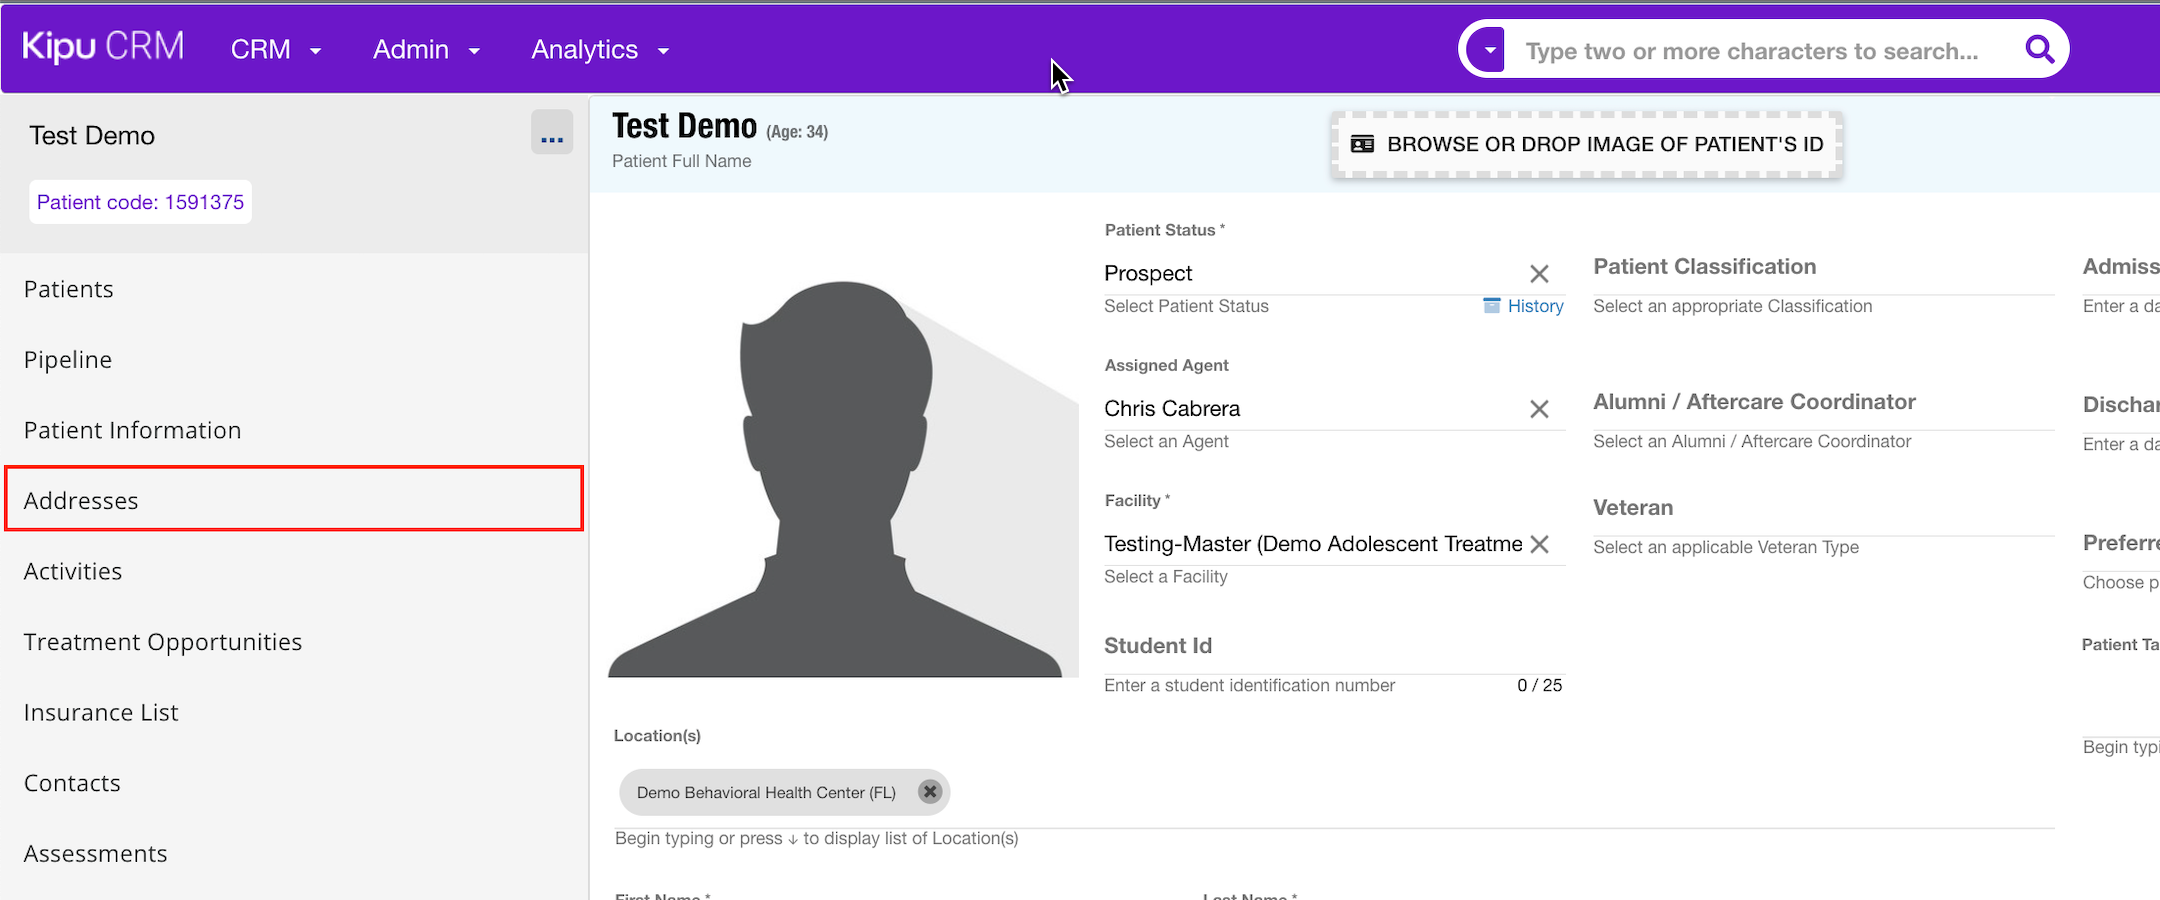Screen dimensions: 2160x900
Task: Click the ID card icon in upload button
Action: click(x=1362, y=144)
